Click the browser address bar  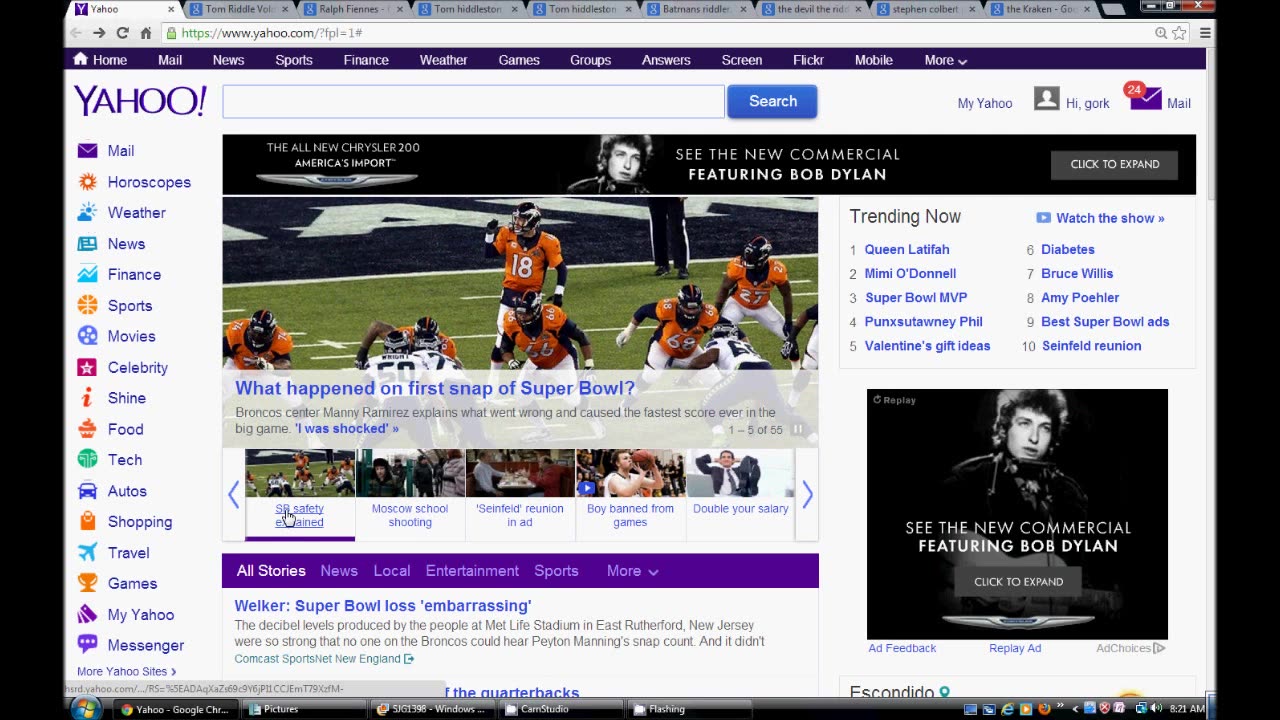click(x=660, y=33)
